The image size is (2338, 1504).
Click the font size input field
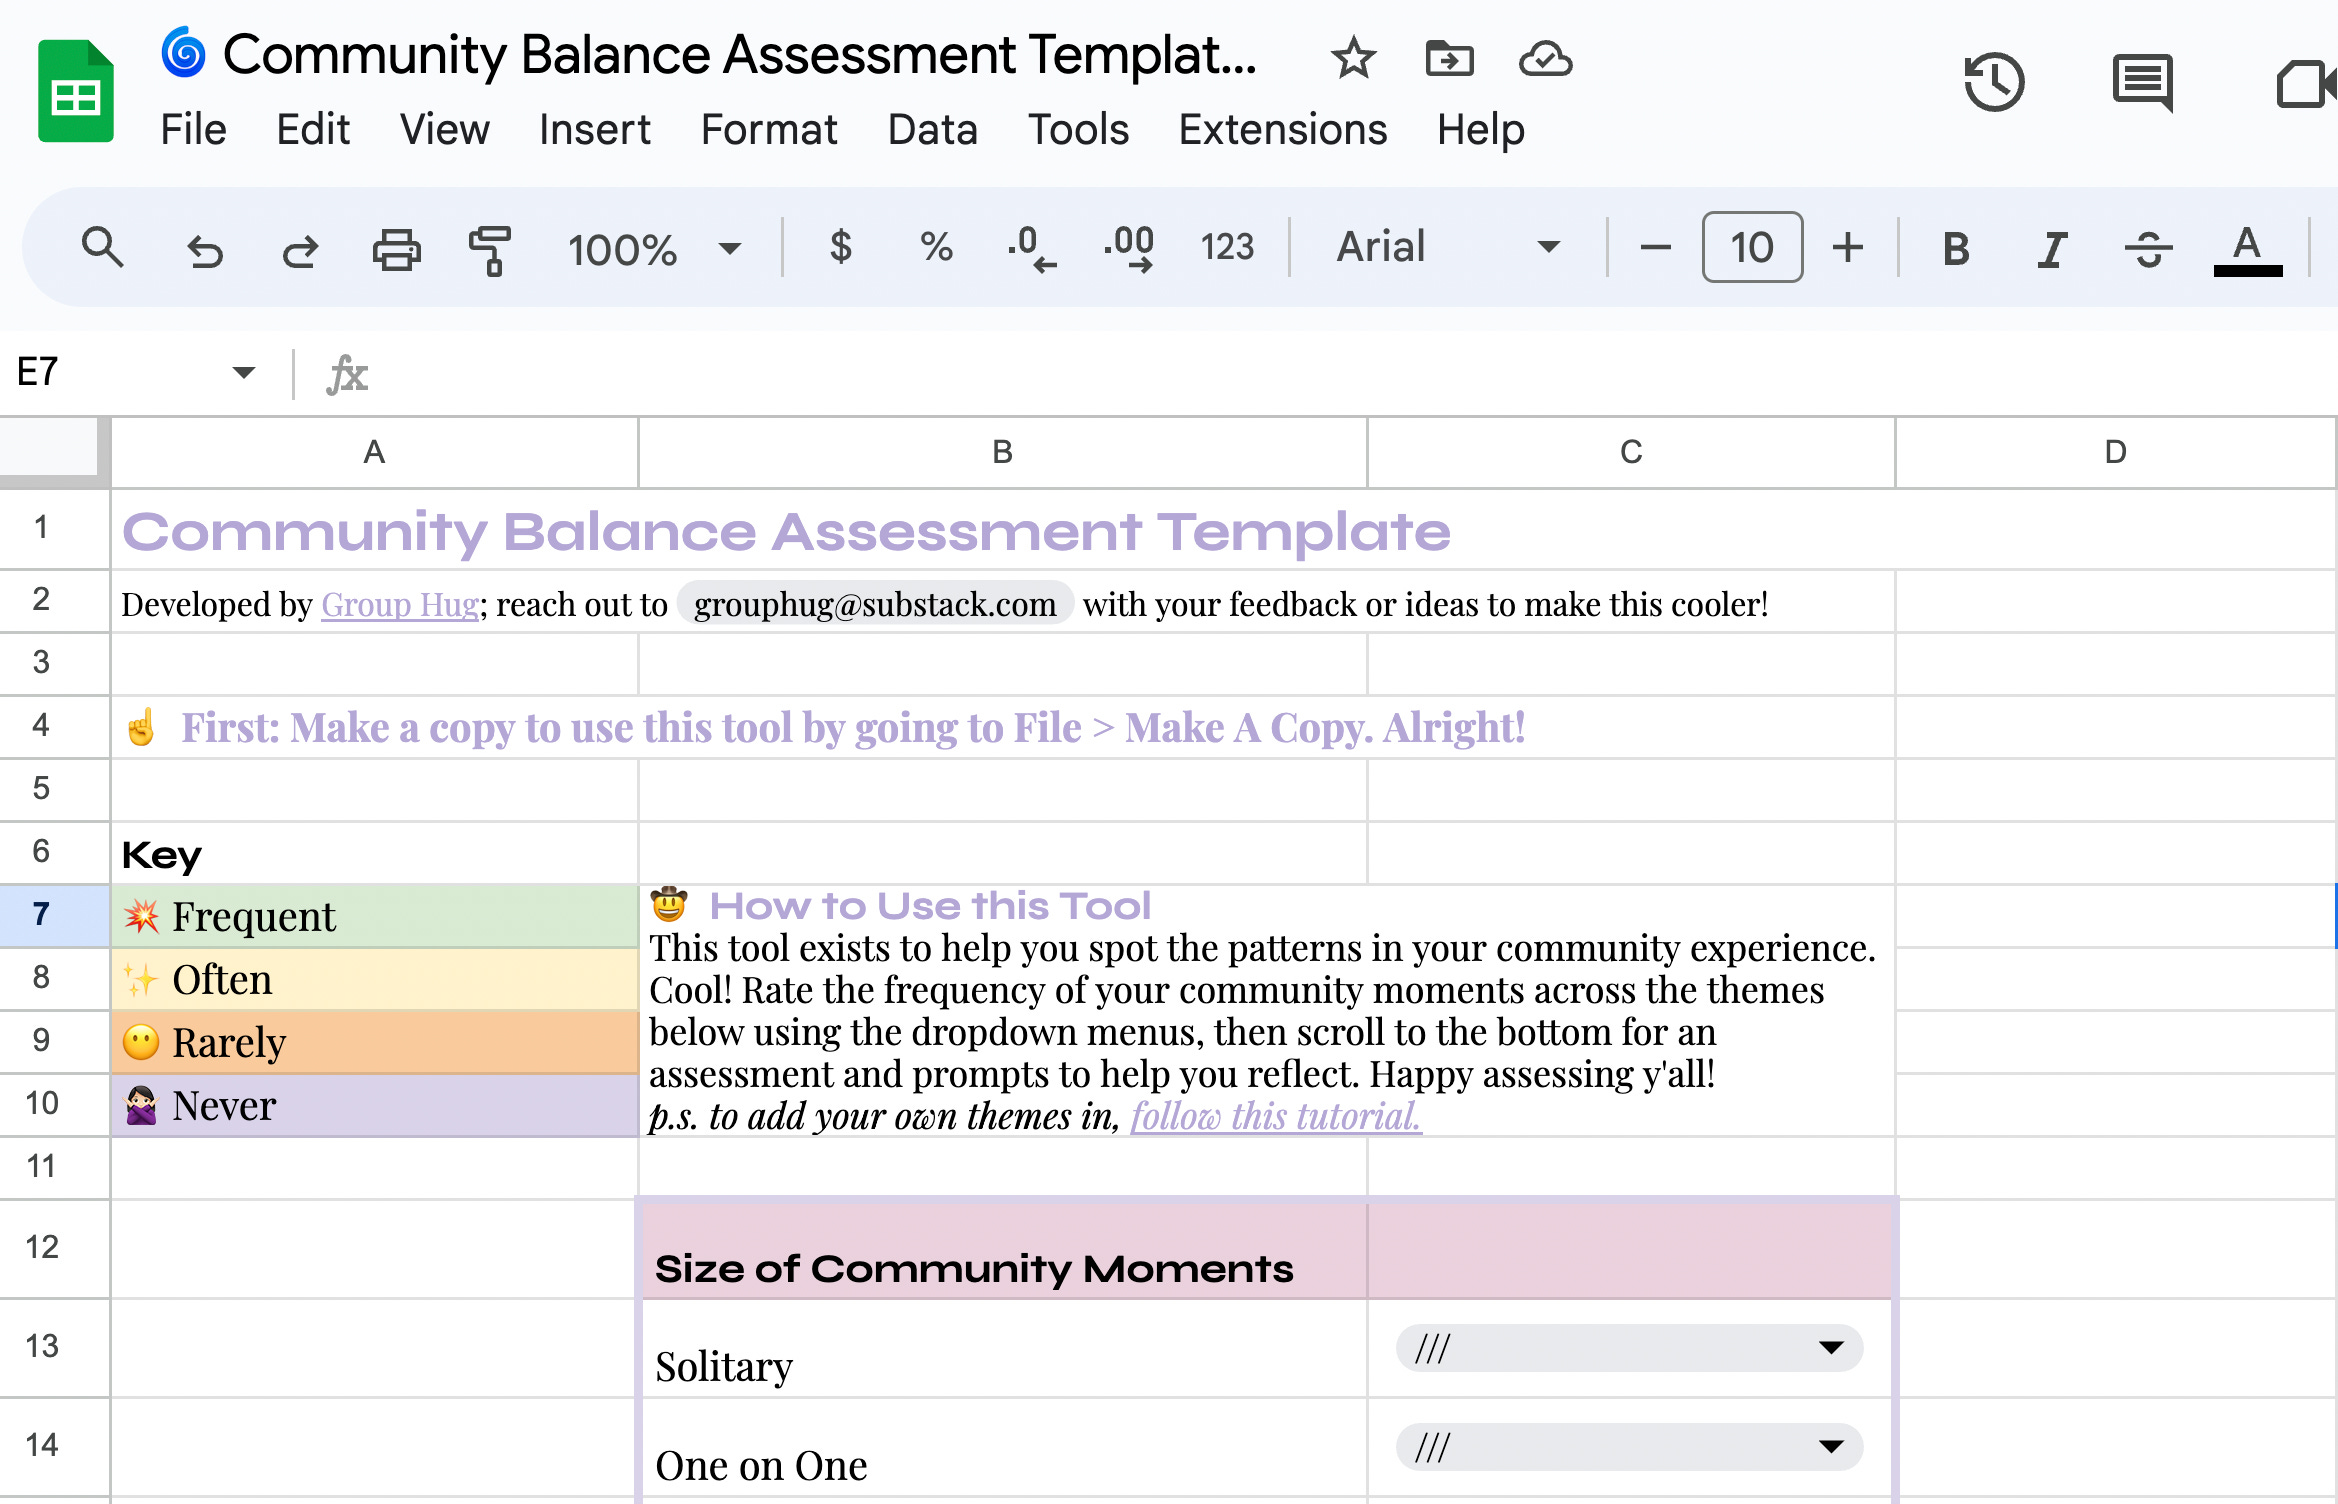pyautogui.click(x=1751, y=247)
